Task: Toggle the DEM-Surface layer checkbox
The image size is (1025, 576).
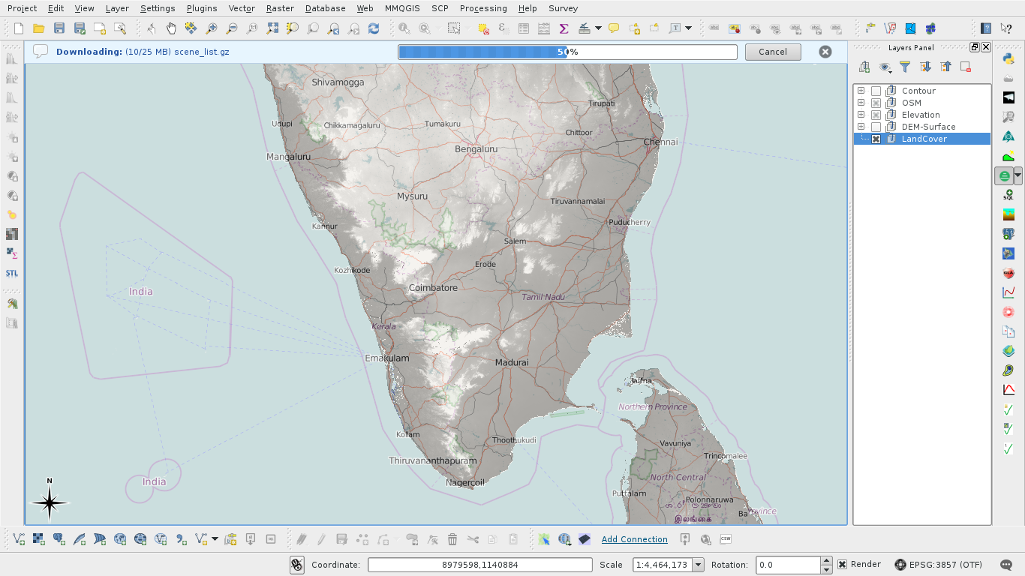Action: [x=876, y=127]
